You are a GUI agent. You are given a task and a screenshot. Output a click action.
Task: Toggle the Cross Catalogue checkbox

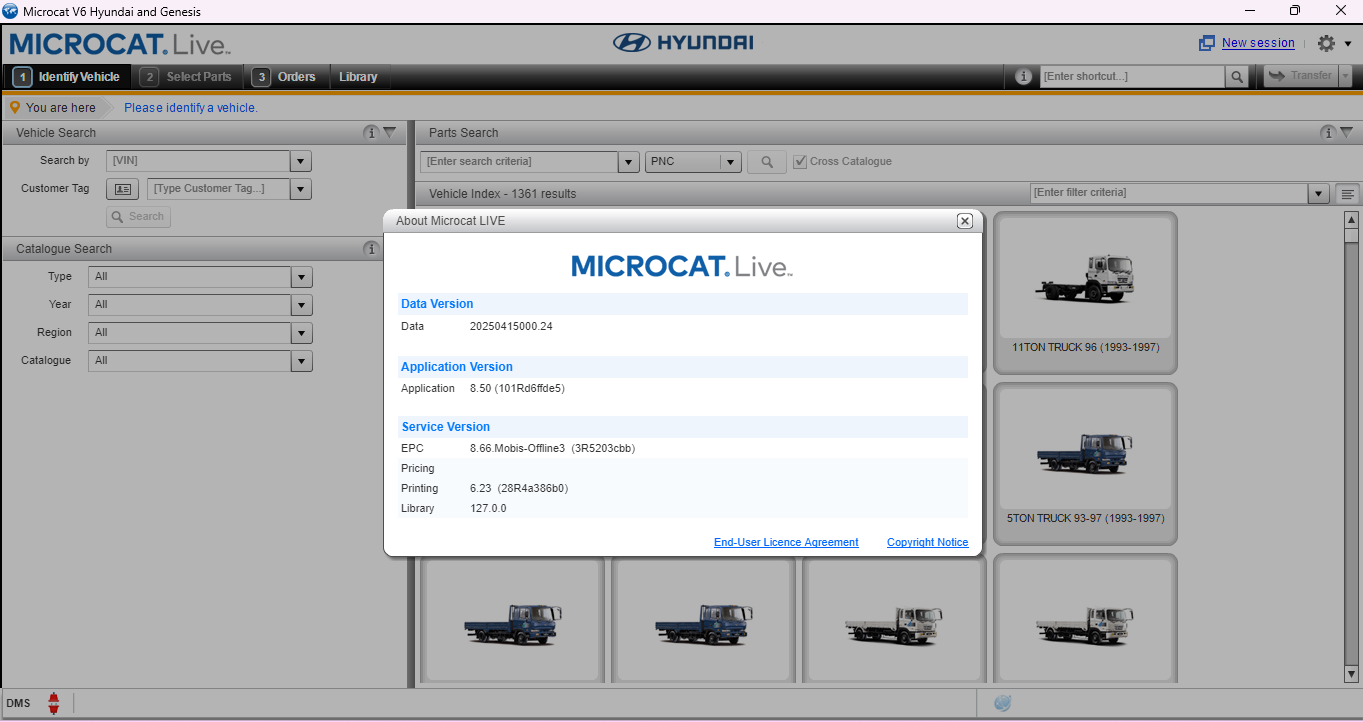[800, 162]
